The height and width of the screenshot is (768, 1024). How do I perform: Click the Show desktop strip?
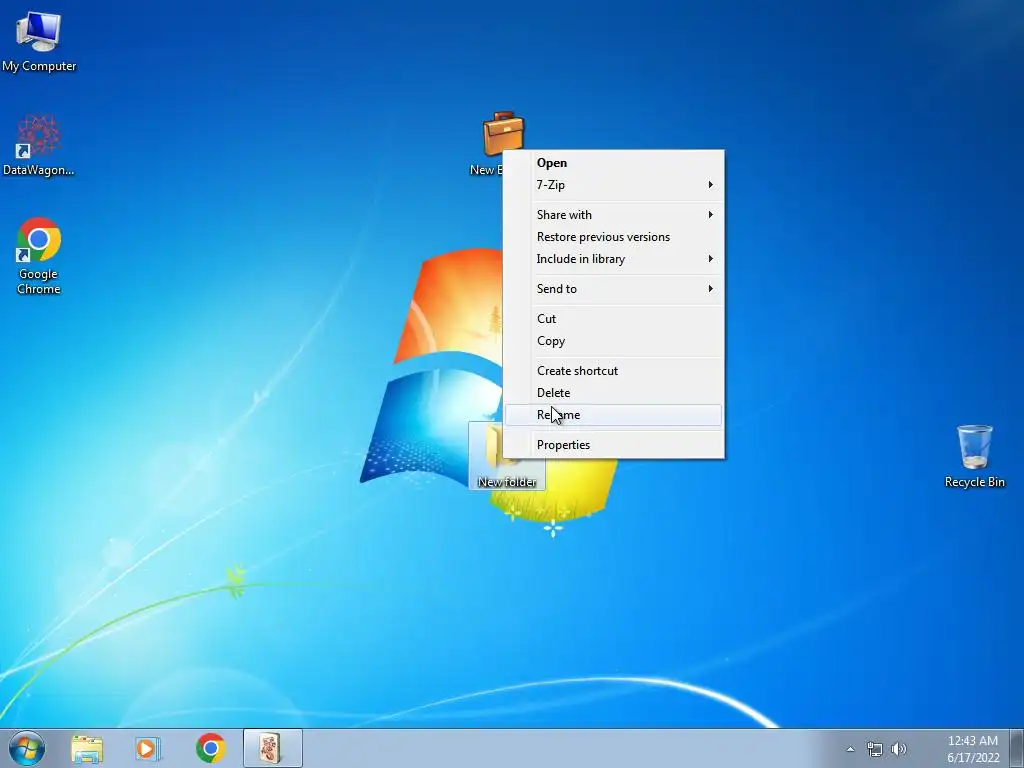(x=1017, y=748)
